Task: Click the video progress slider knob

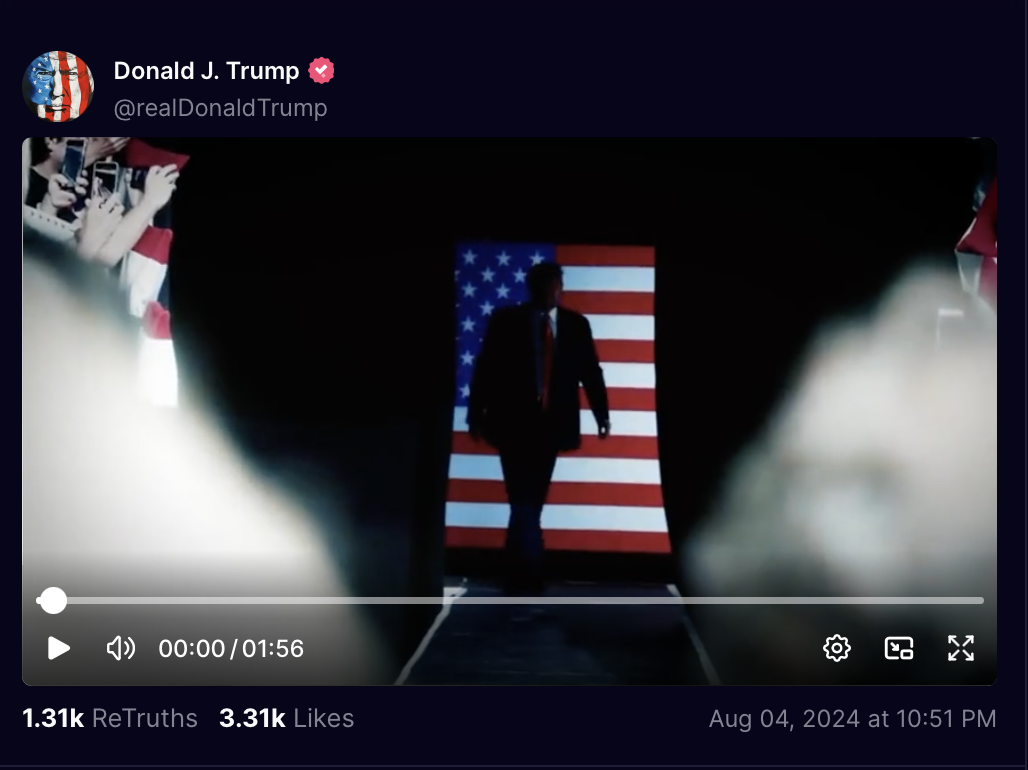Action: (52, 600)
